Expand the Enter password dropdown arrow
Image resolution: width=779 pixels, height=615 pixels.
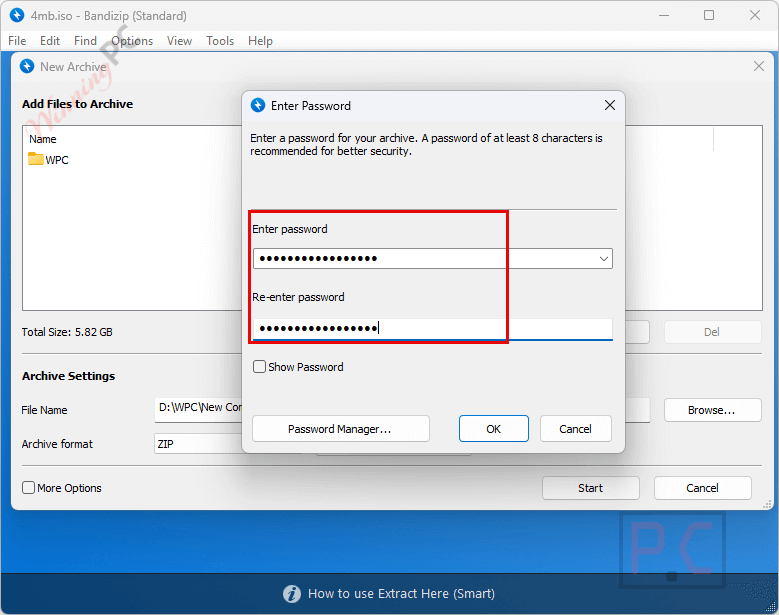pyautogui.click(x=604, y=259)
